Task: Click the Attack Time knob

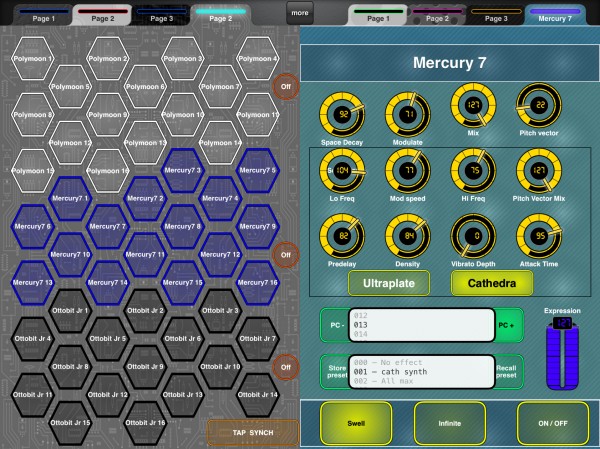Action: (x=539, y=236)
